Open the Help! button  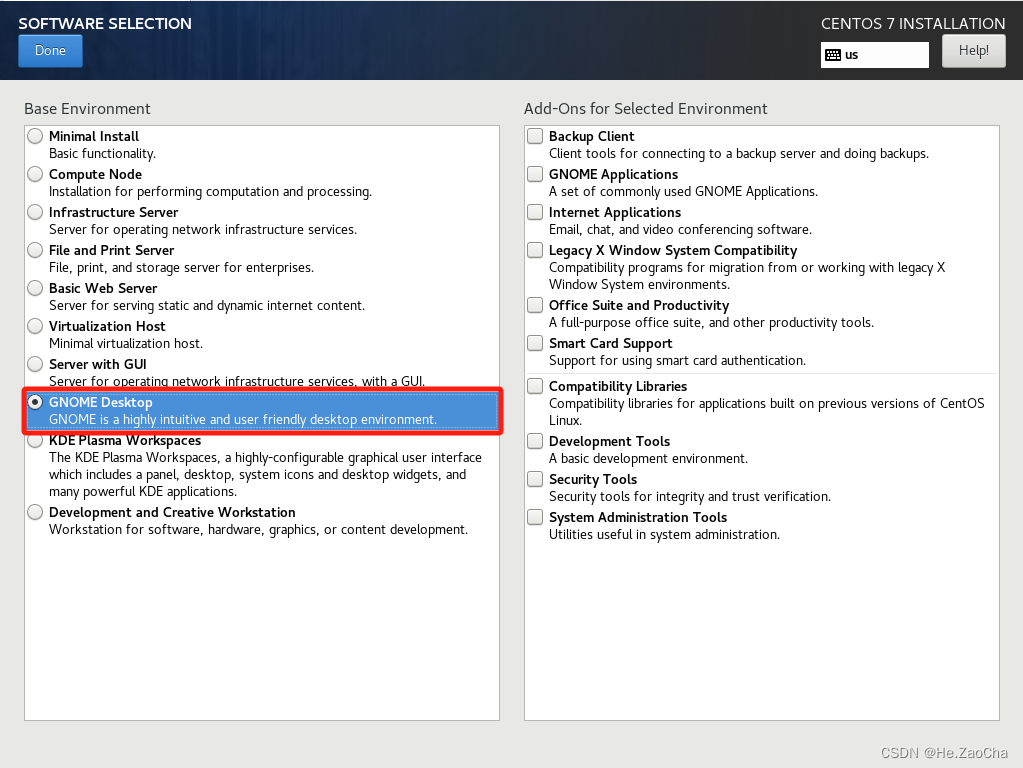pyautogui.click(x=973, y=51)
